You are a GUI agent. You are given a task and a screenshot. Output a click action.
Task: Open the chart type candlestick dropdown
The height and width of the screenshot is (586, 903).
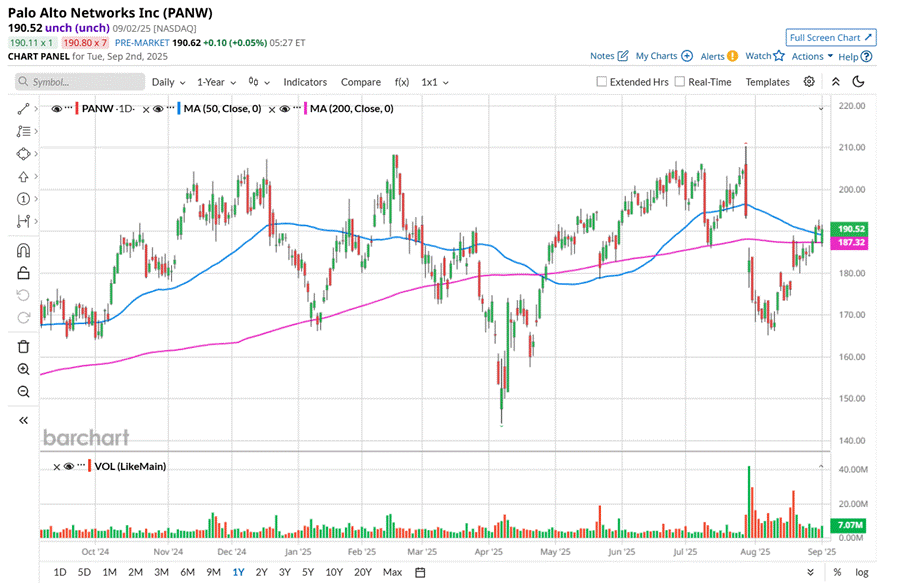[x=259, y=82]
